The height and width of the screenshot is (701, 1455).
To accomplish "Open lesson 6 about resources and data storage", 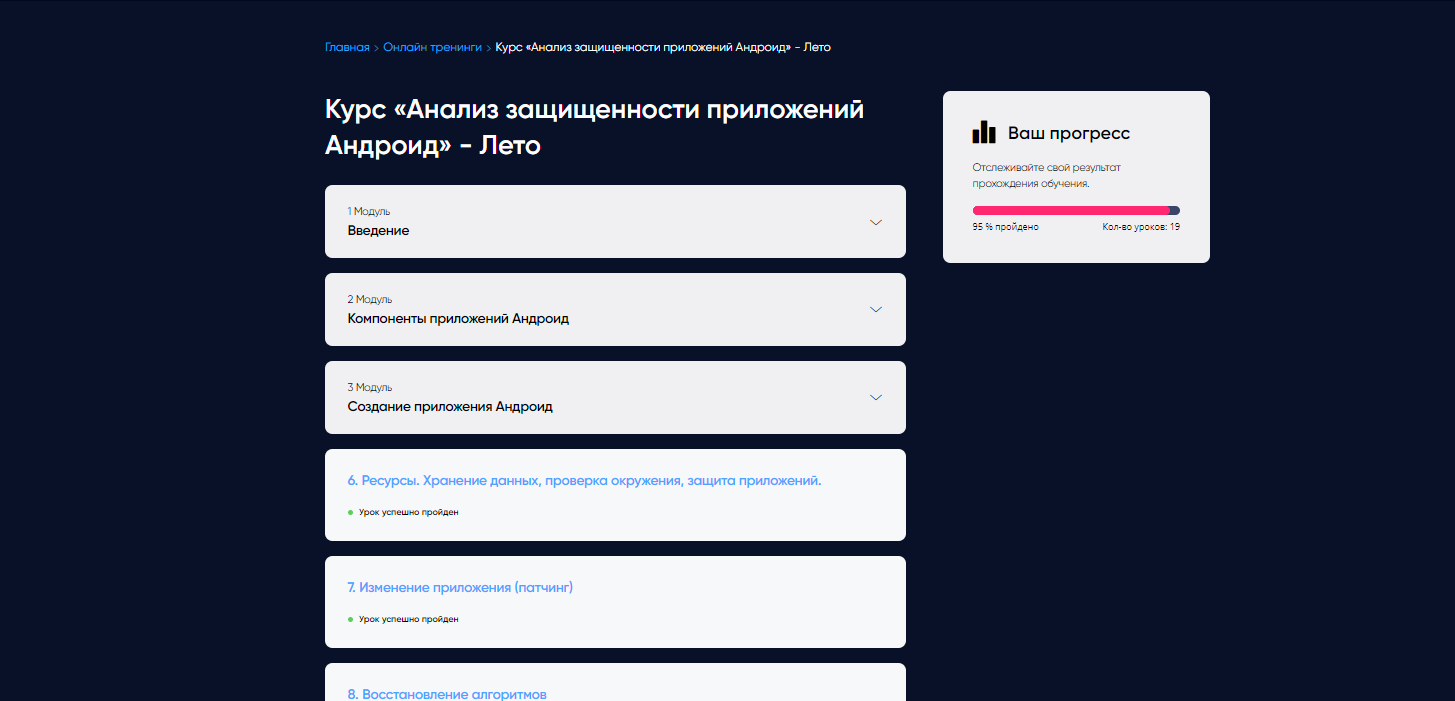I will tap(583, 480).
